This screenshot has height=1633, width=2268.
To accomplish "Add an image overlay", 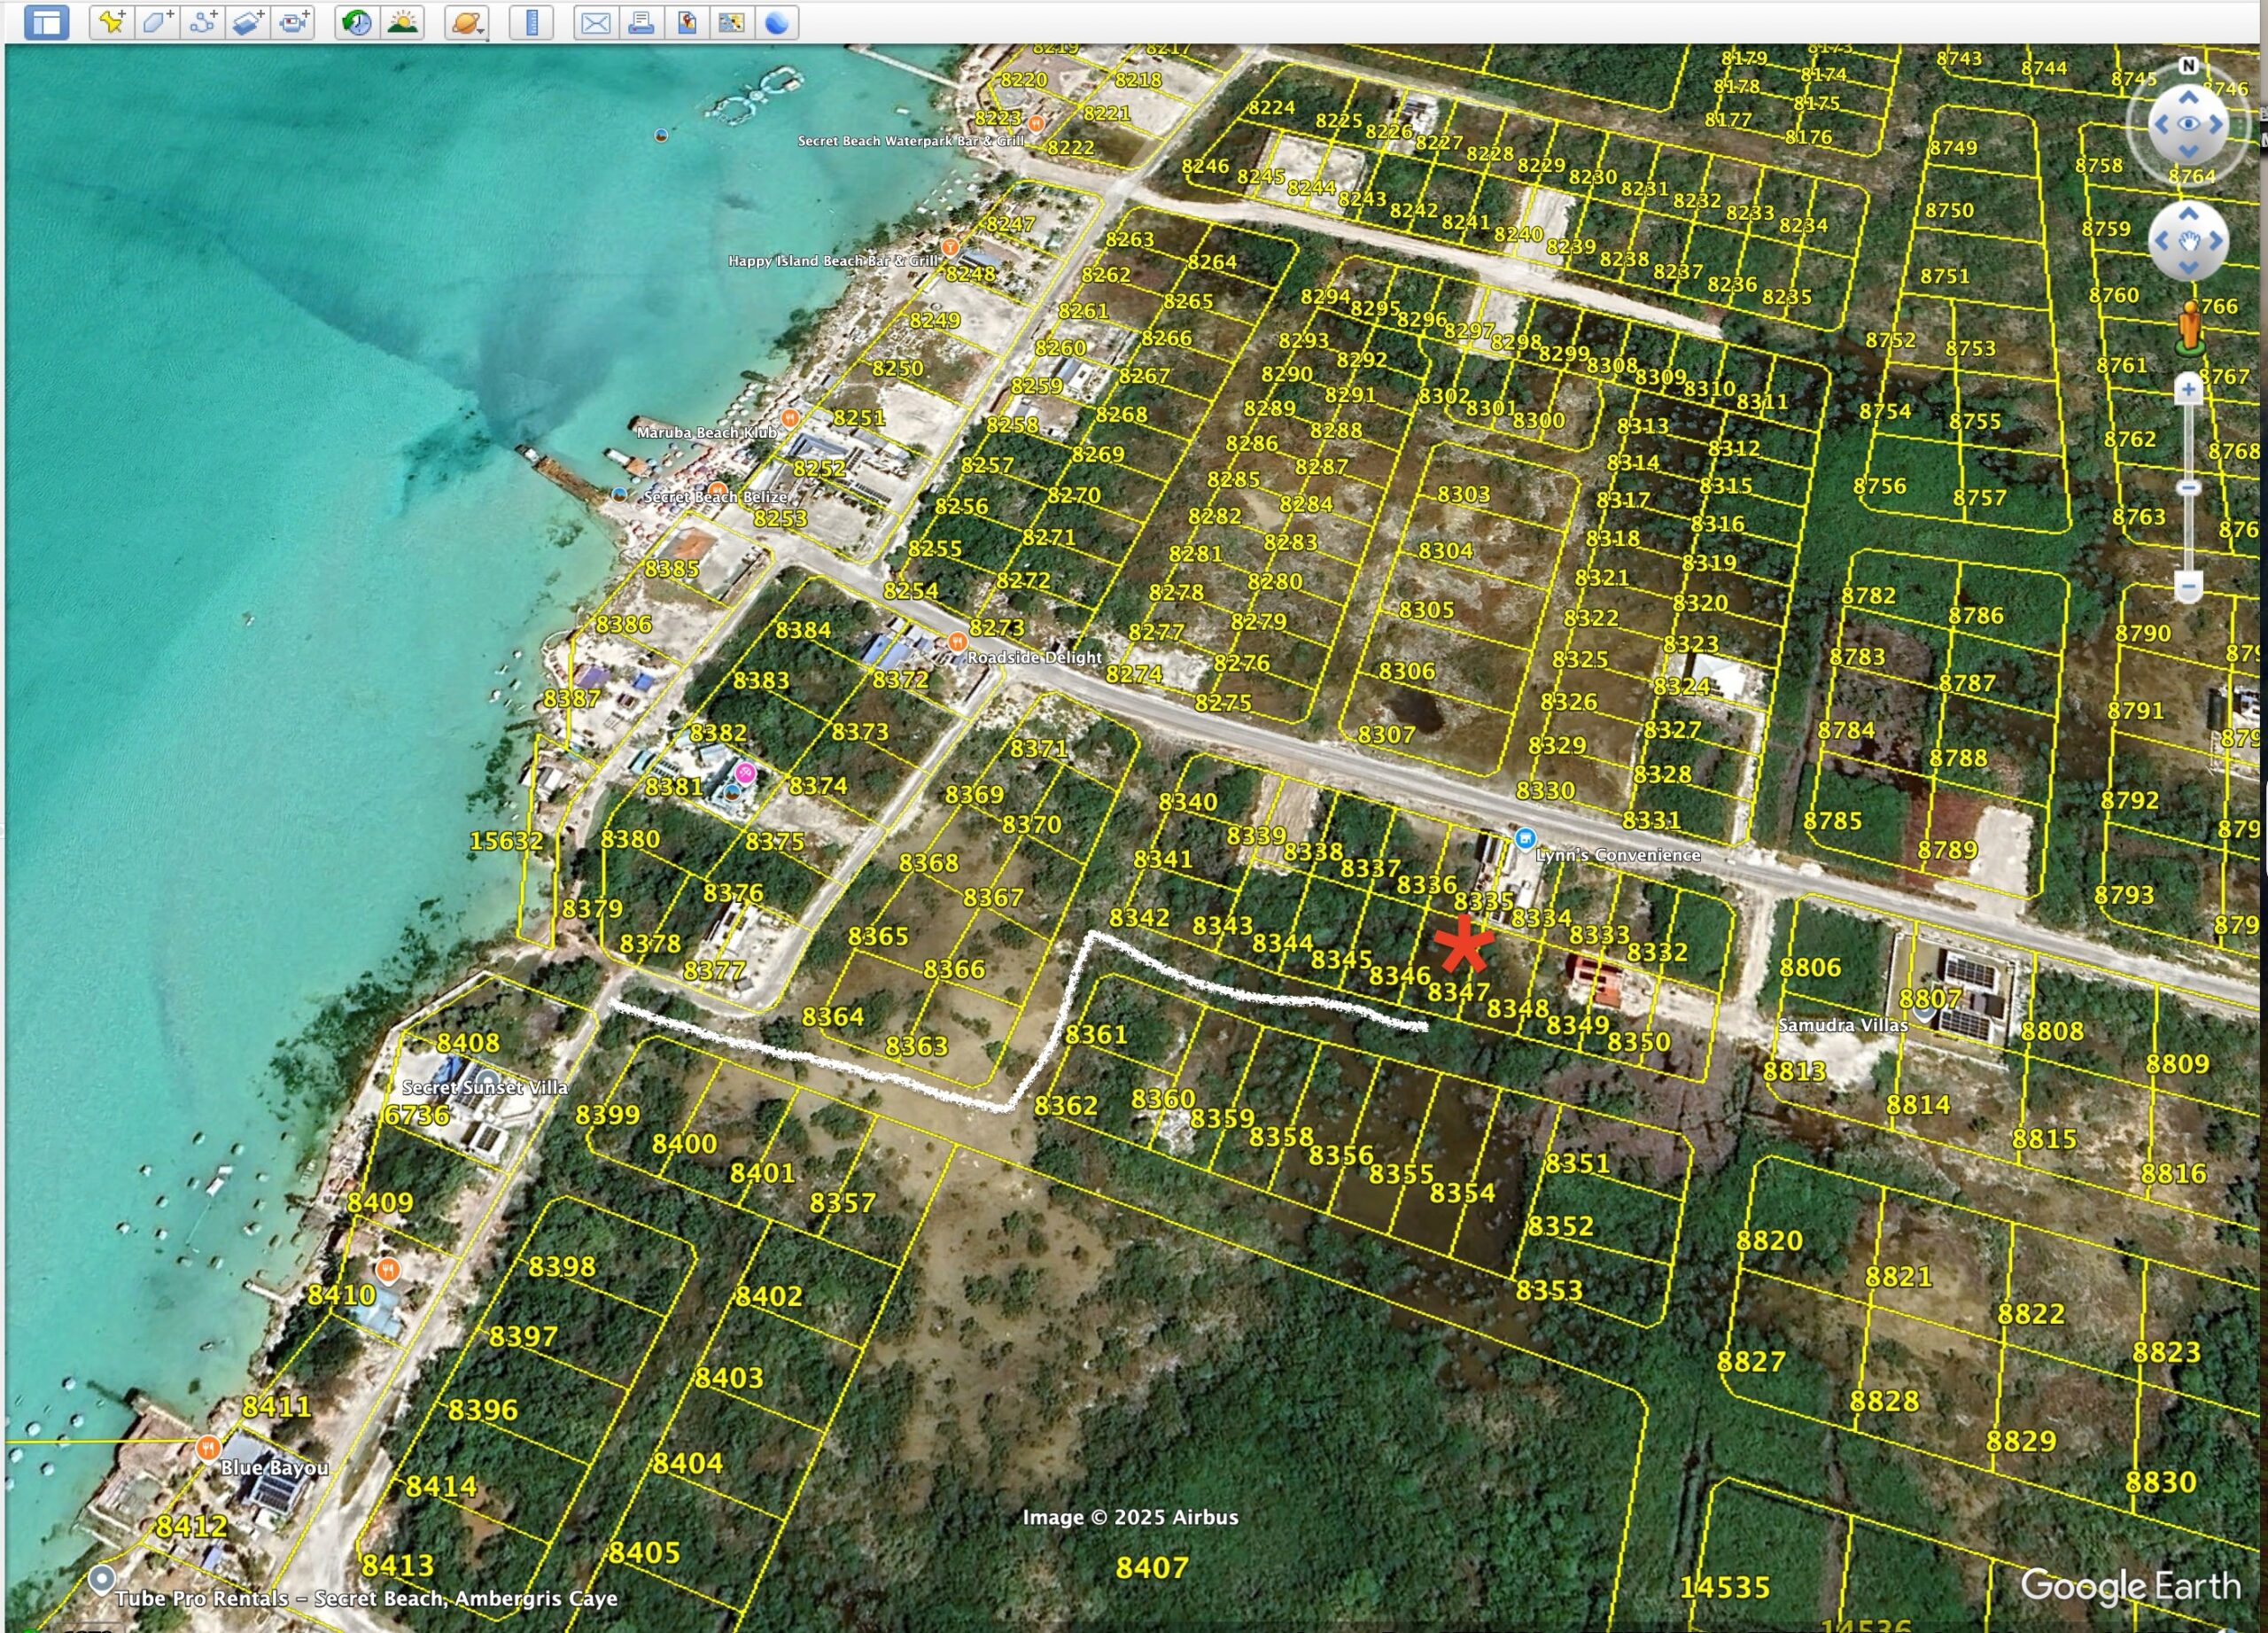I will click(248, 22).
